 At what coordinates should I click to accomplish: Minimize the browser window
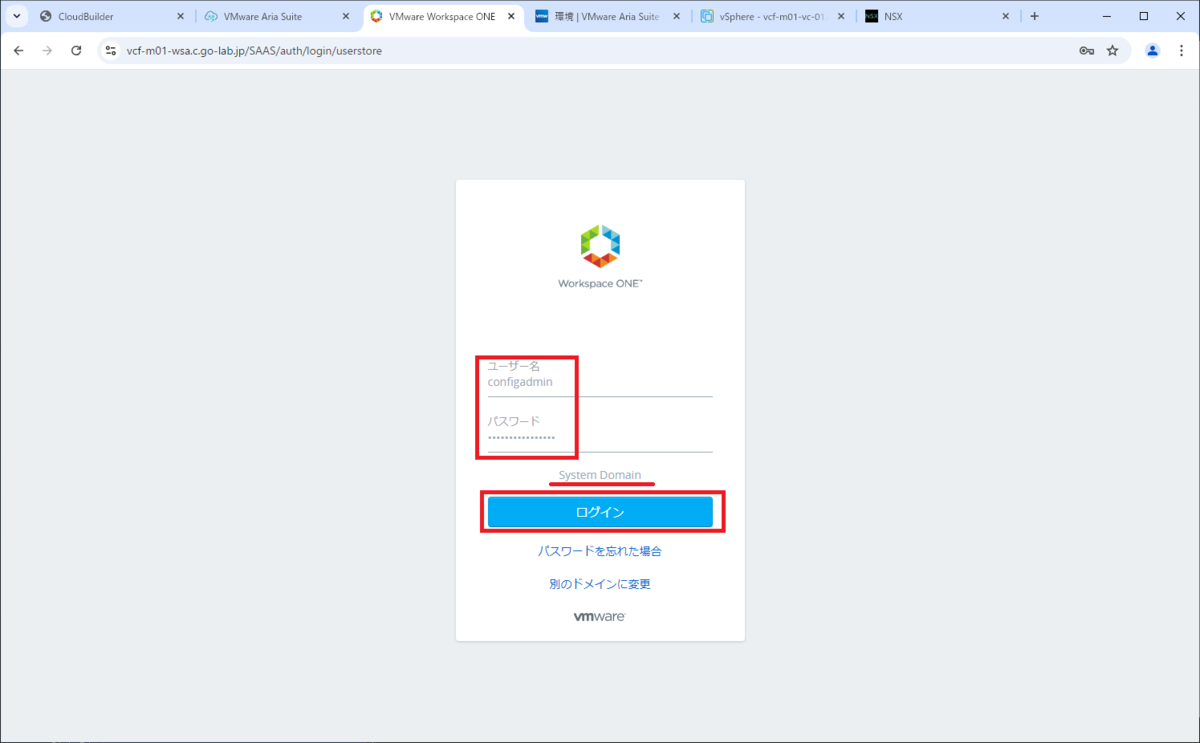click(x=1107, y=16)
